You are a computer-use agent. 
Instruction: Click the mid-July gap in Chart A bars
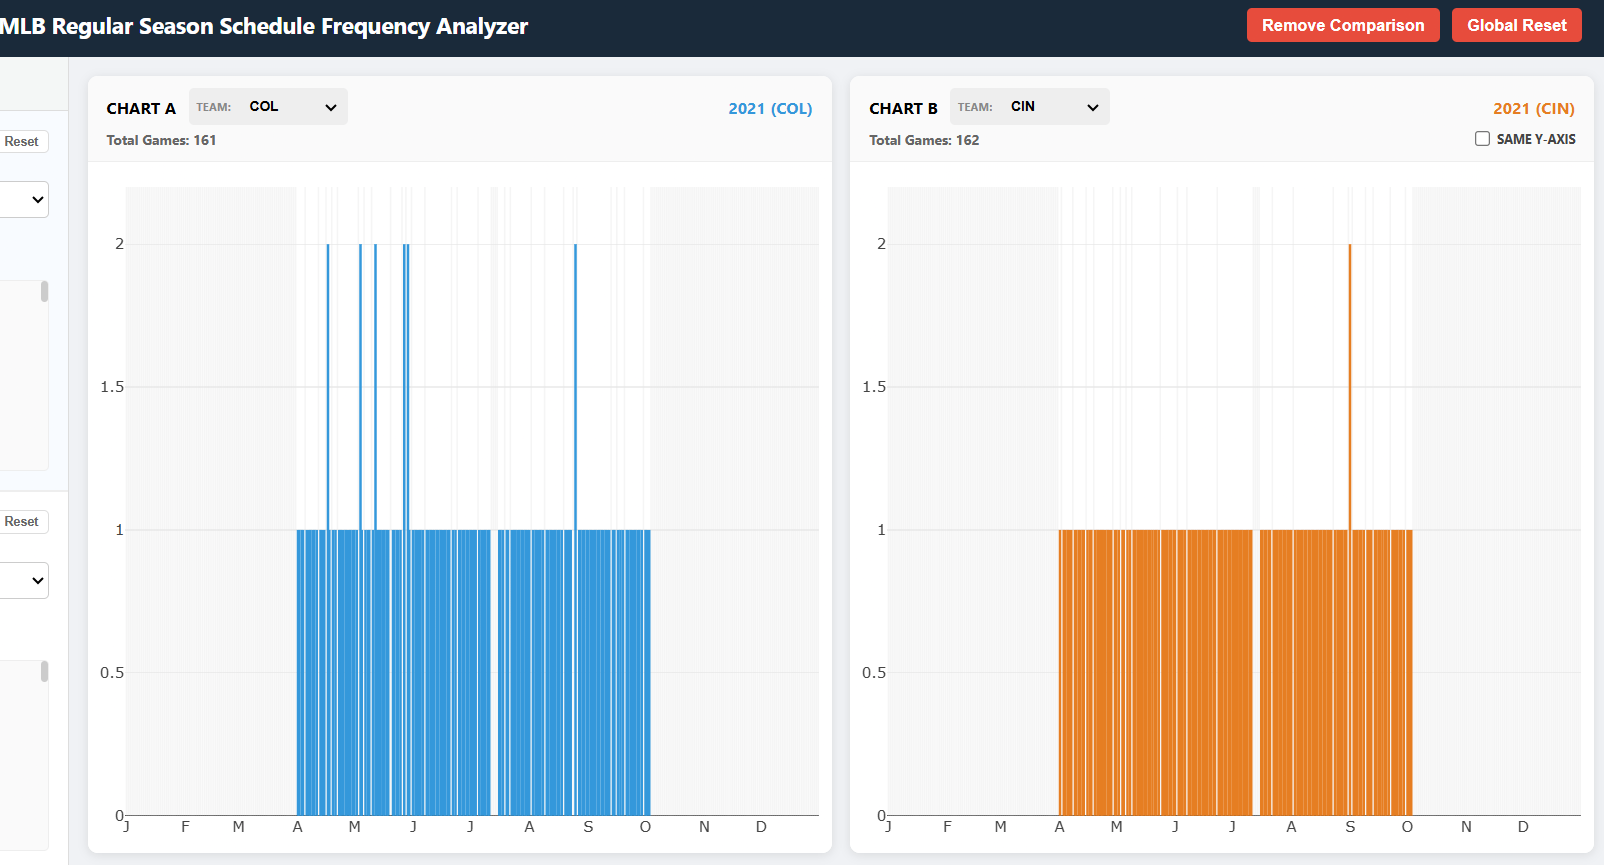coord(494,670)
